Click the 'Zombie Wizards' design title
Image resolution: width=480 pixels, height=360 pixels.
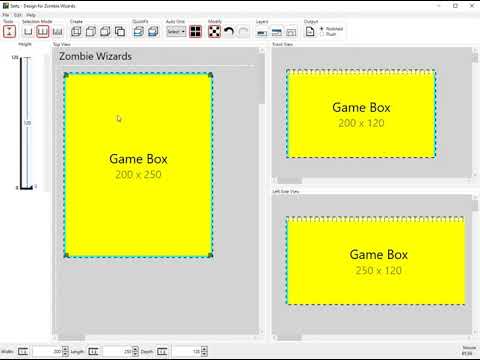tap(95, 56)
